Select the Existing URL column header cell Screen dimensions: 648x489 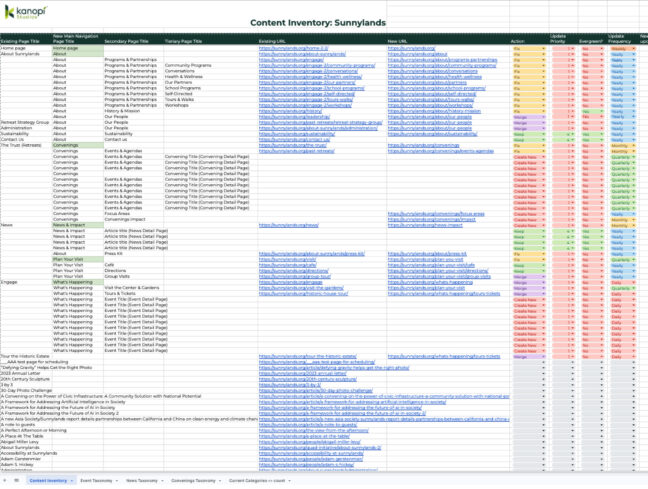[x=322, y=39]
